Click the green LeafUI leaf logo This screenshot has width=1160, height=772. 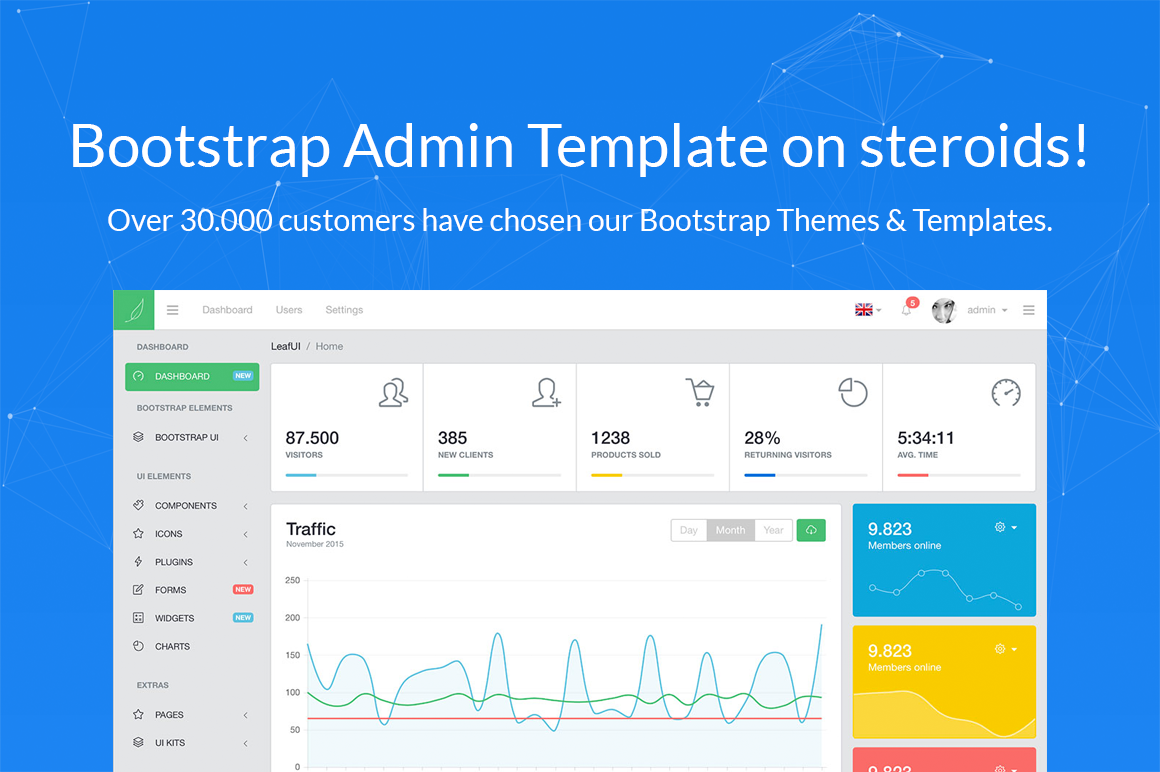click(133, 310)
